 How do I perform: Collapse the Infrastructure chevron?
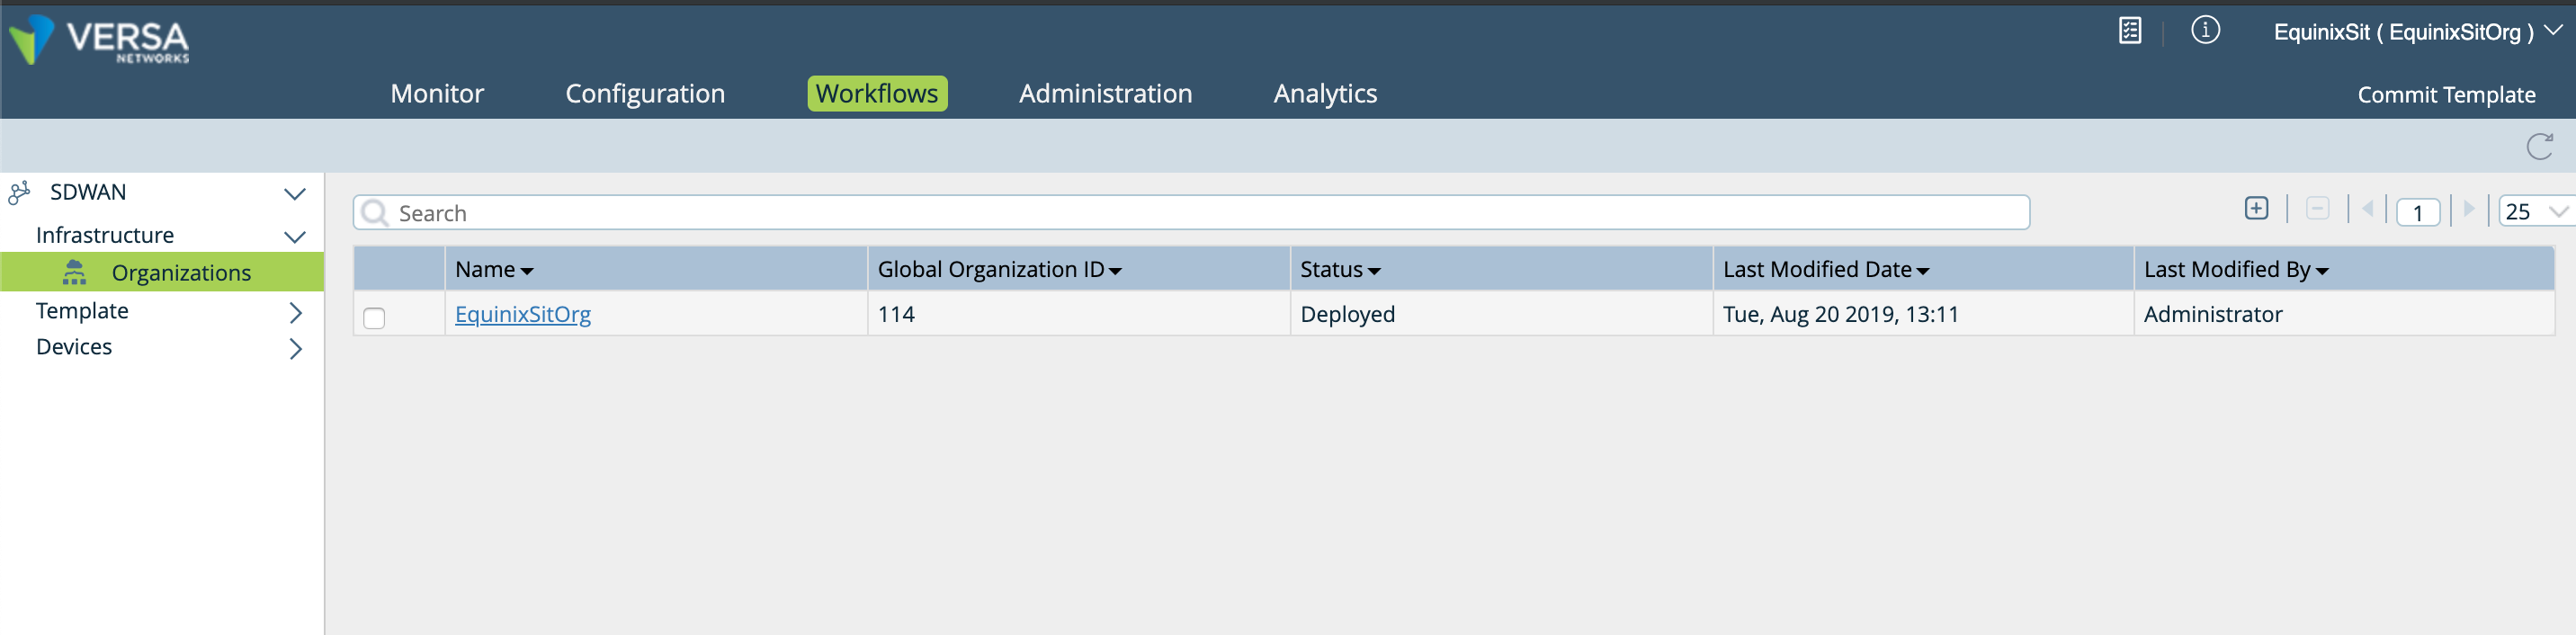(x=294, y=237)
